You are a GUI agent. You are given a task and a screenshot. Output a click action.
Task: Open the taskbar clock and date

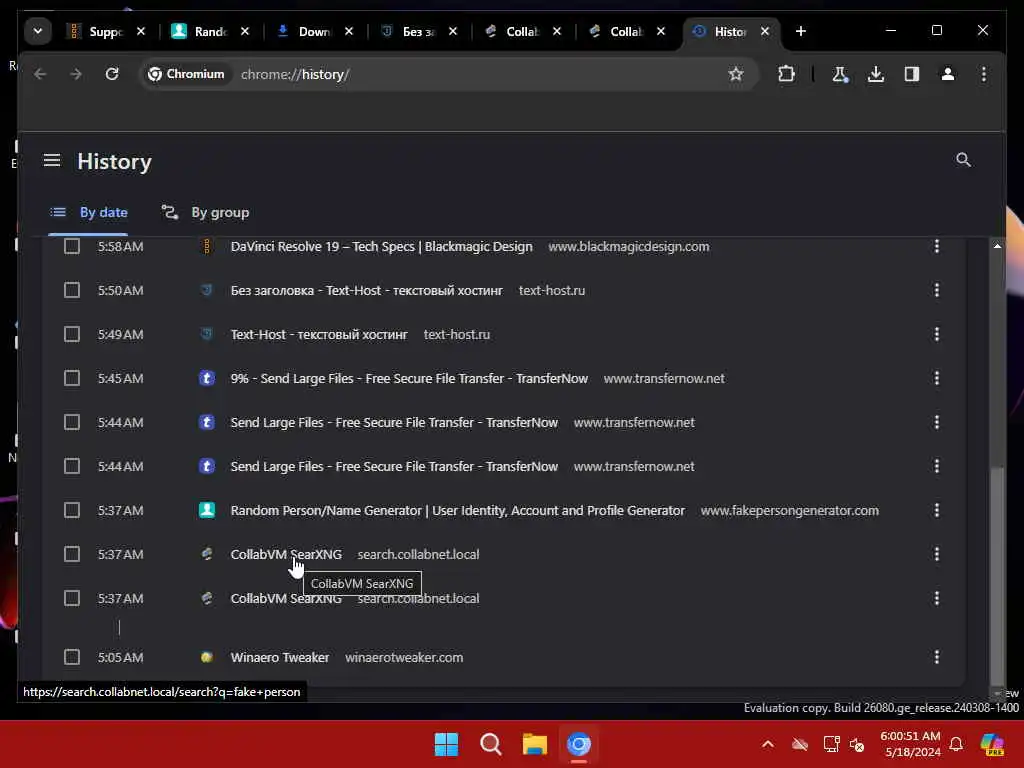tap(910, 744)
